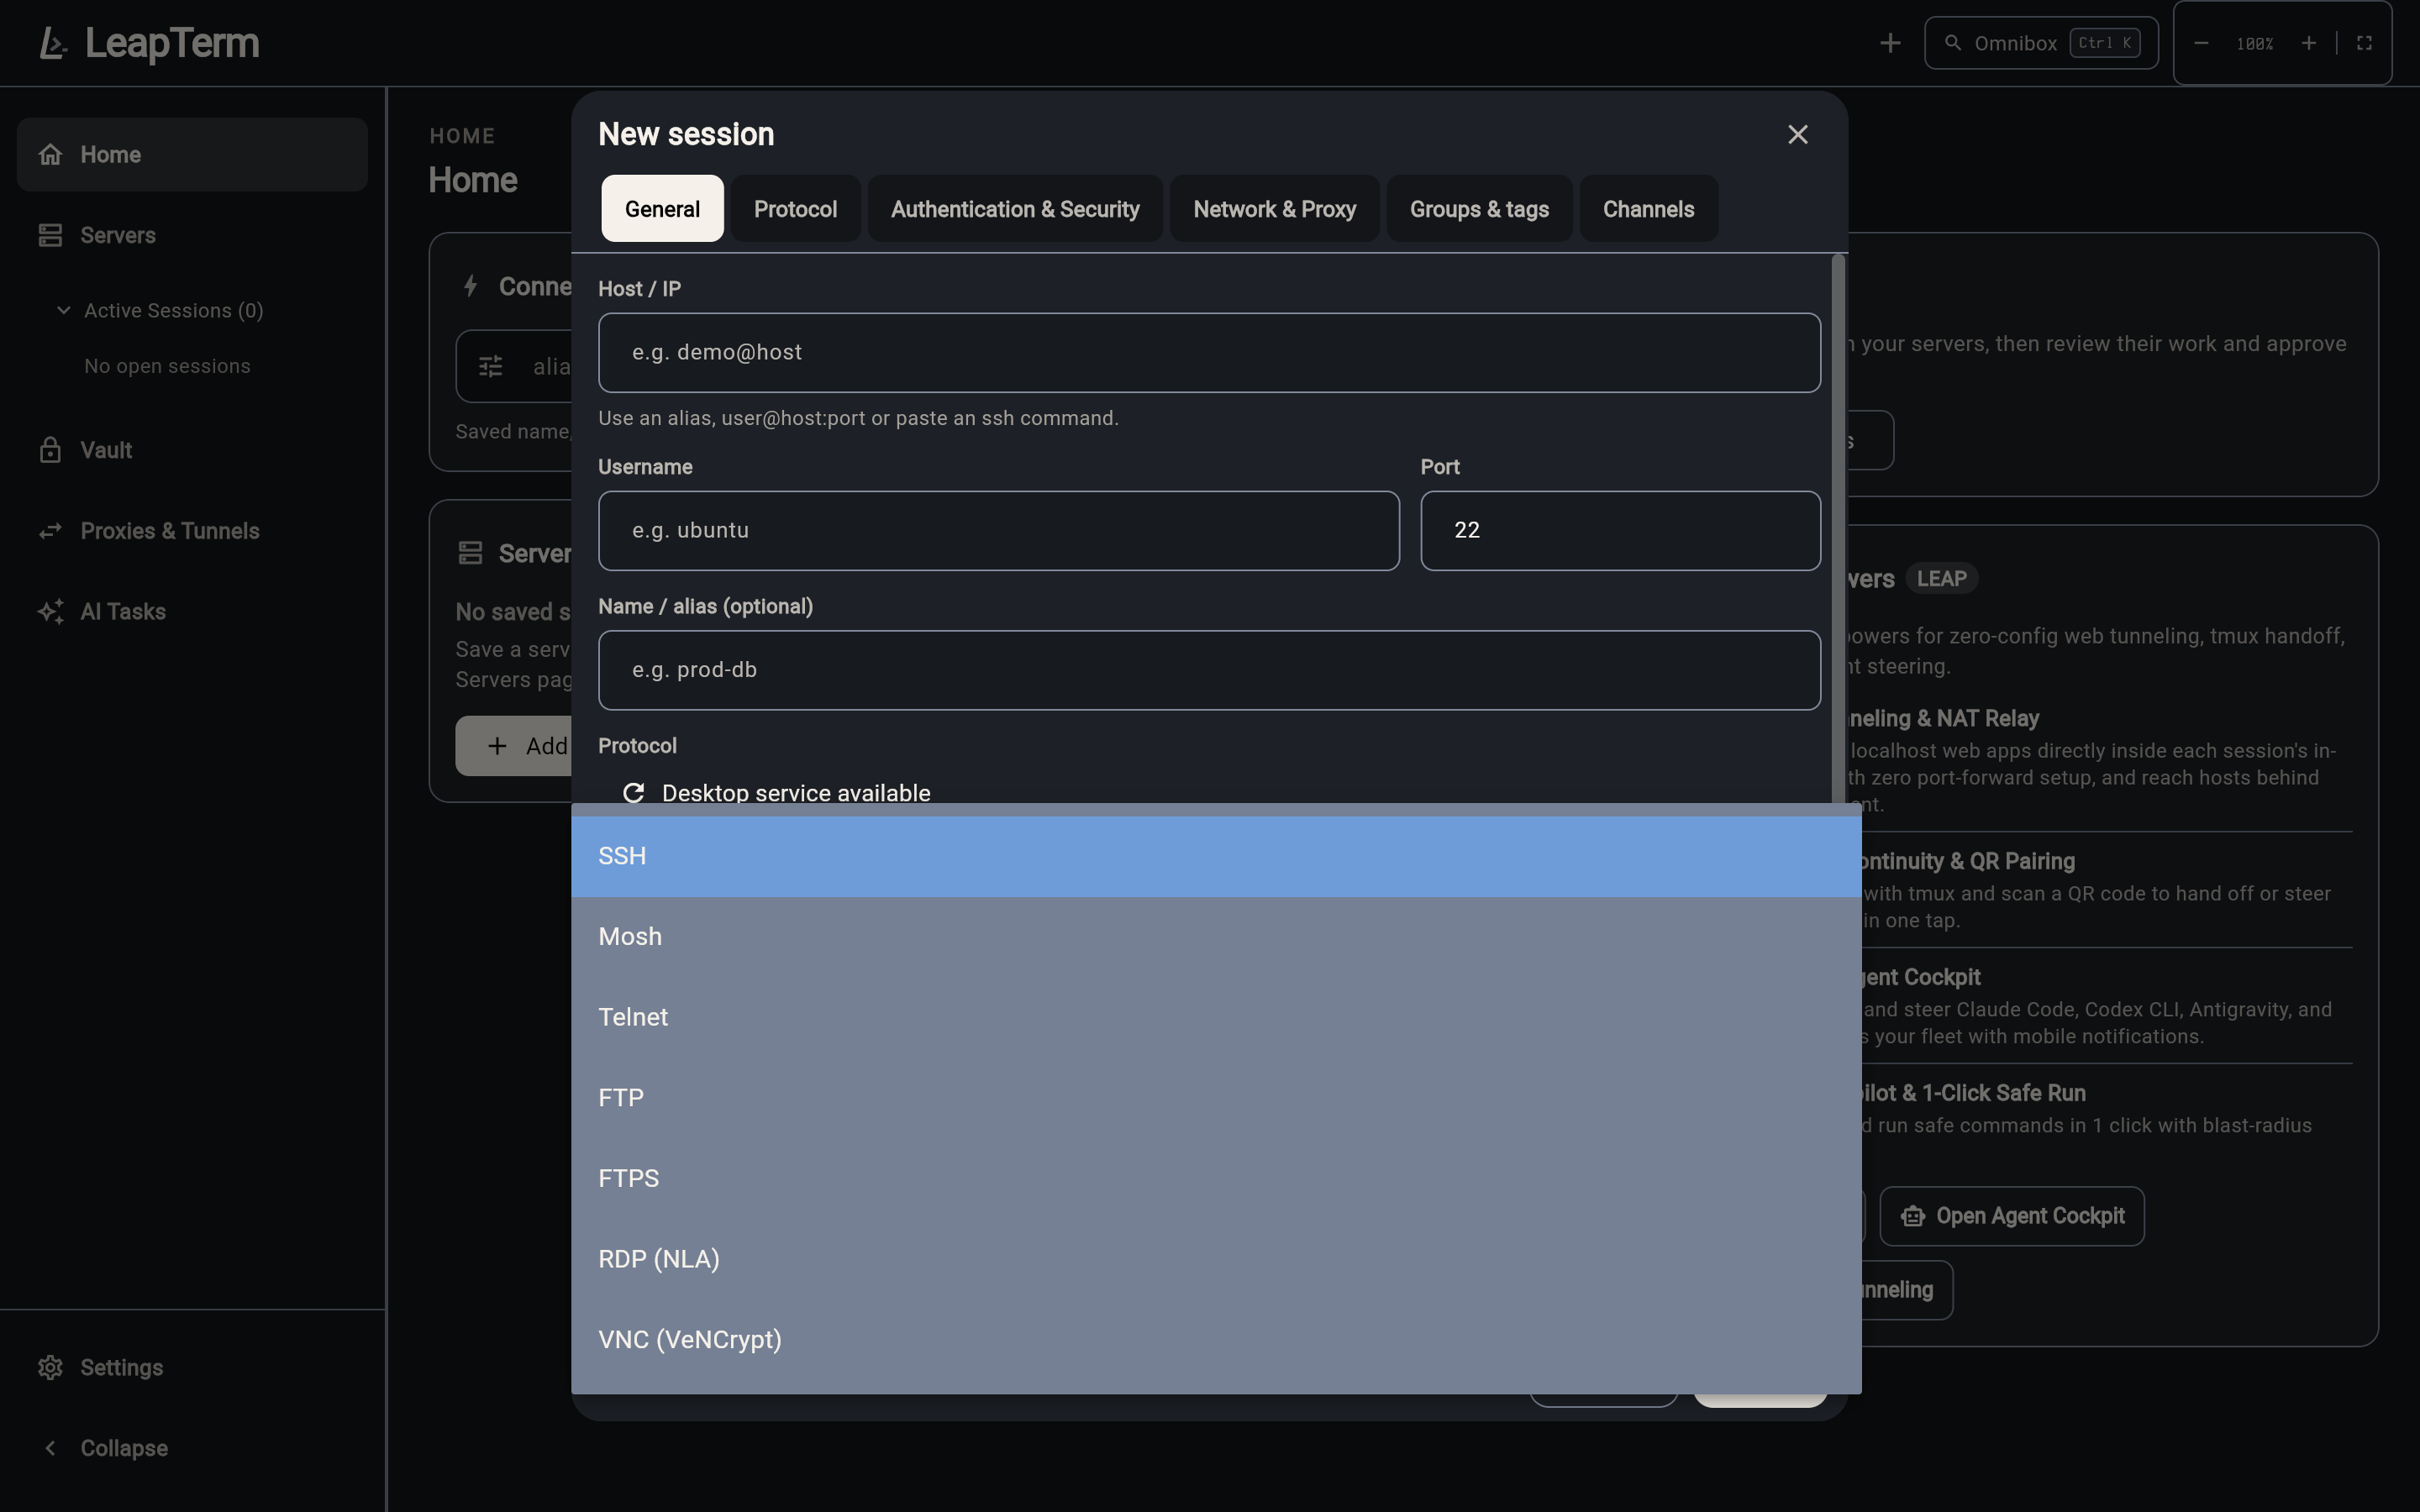Pick FTPS protocol option
This screenshot has height=1512, width=2420.
tap(1216, 1179)
